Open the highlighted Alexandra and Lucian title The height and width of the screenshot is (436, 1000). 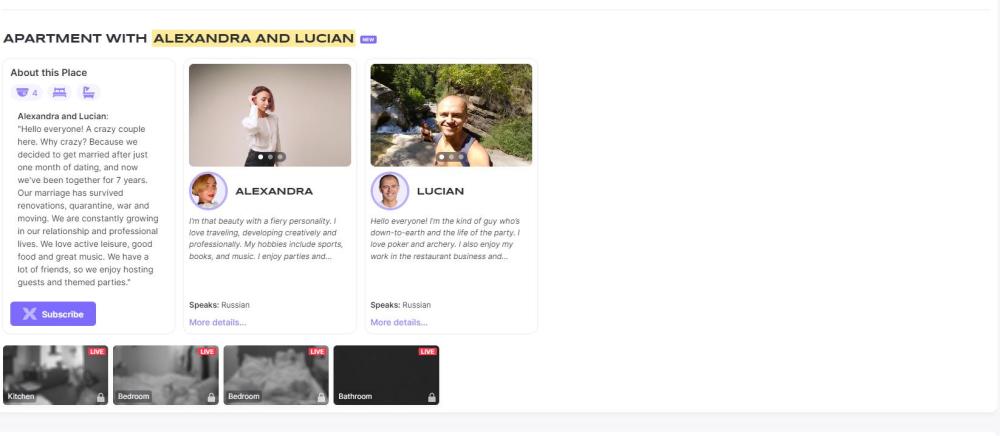click(253, 38)
